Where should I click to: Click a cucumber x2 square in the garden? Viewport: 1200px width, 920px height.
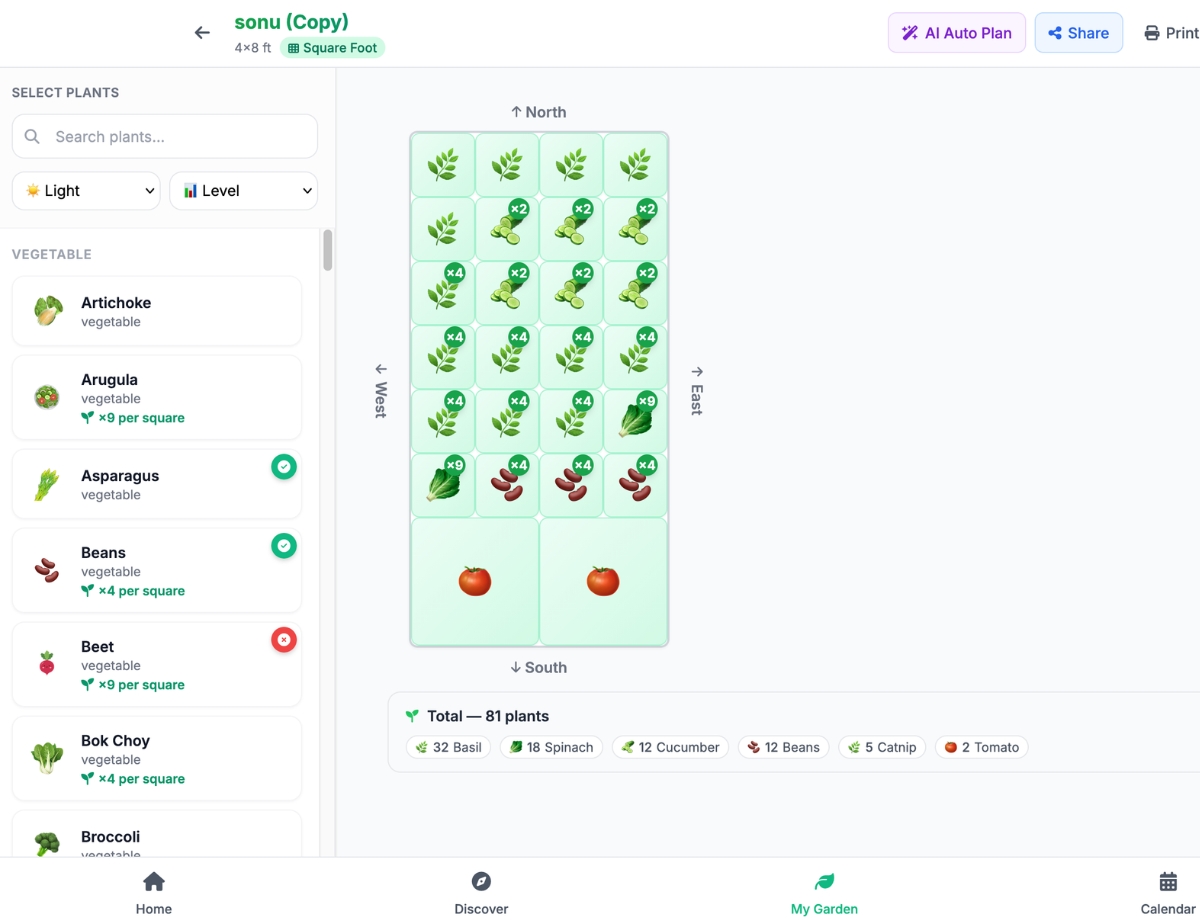507,228
